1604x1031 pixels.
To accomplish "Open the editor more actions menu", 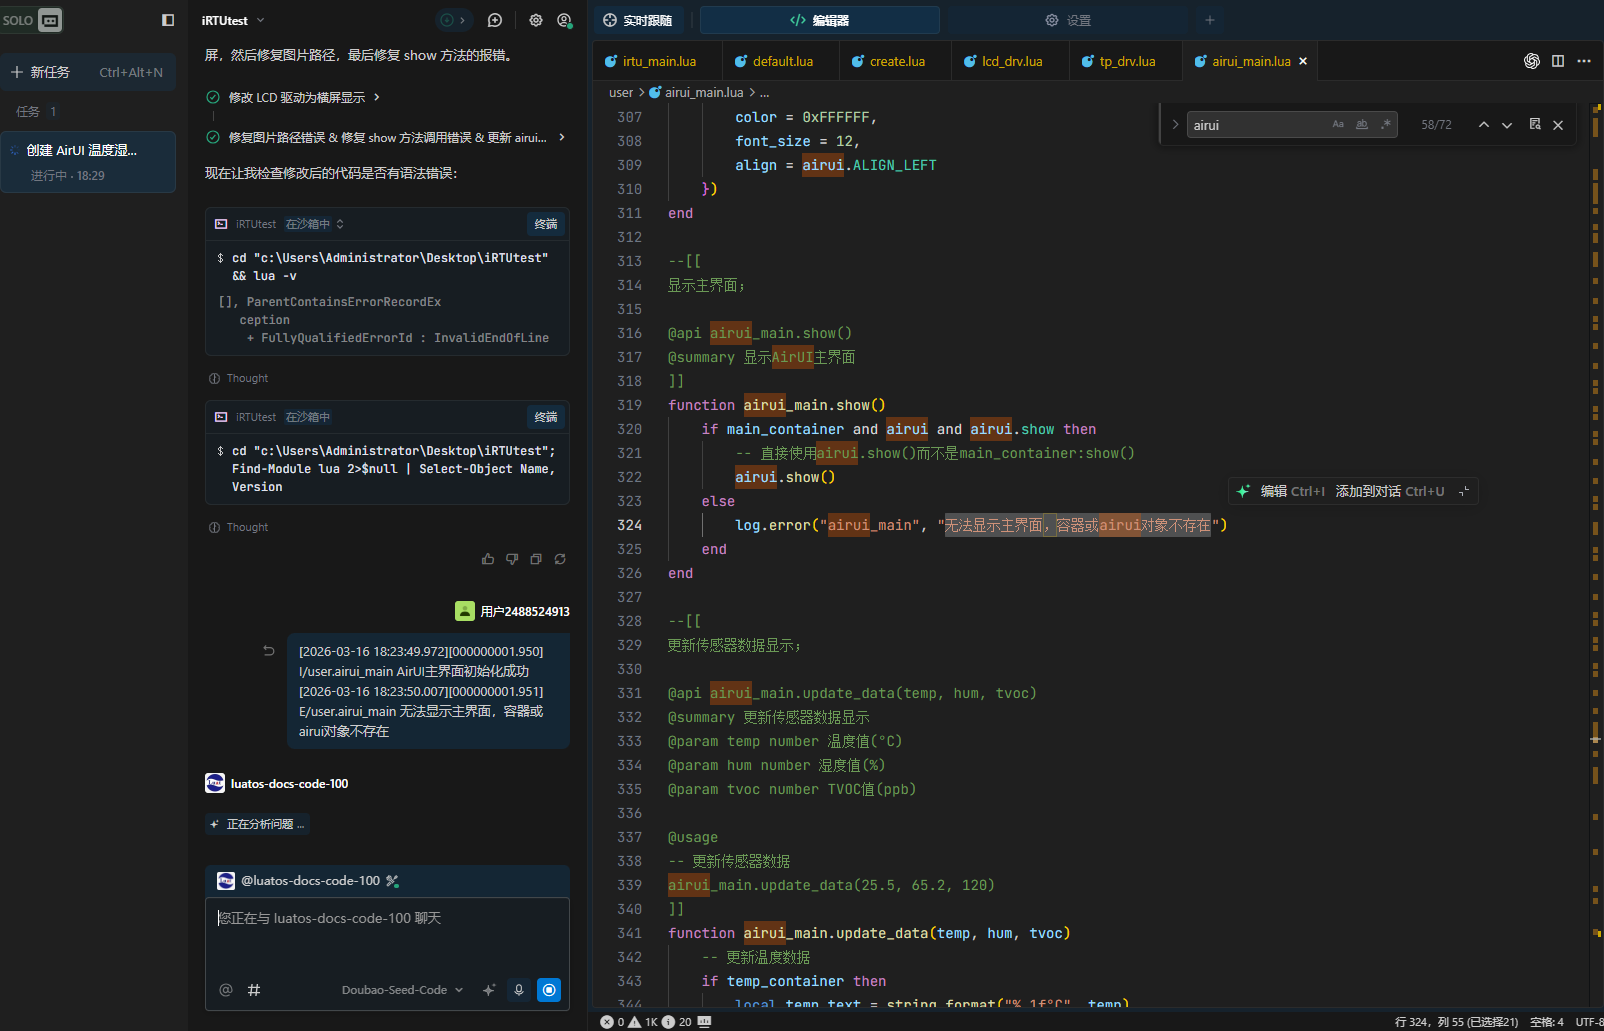I will [1584, 61].
